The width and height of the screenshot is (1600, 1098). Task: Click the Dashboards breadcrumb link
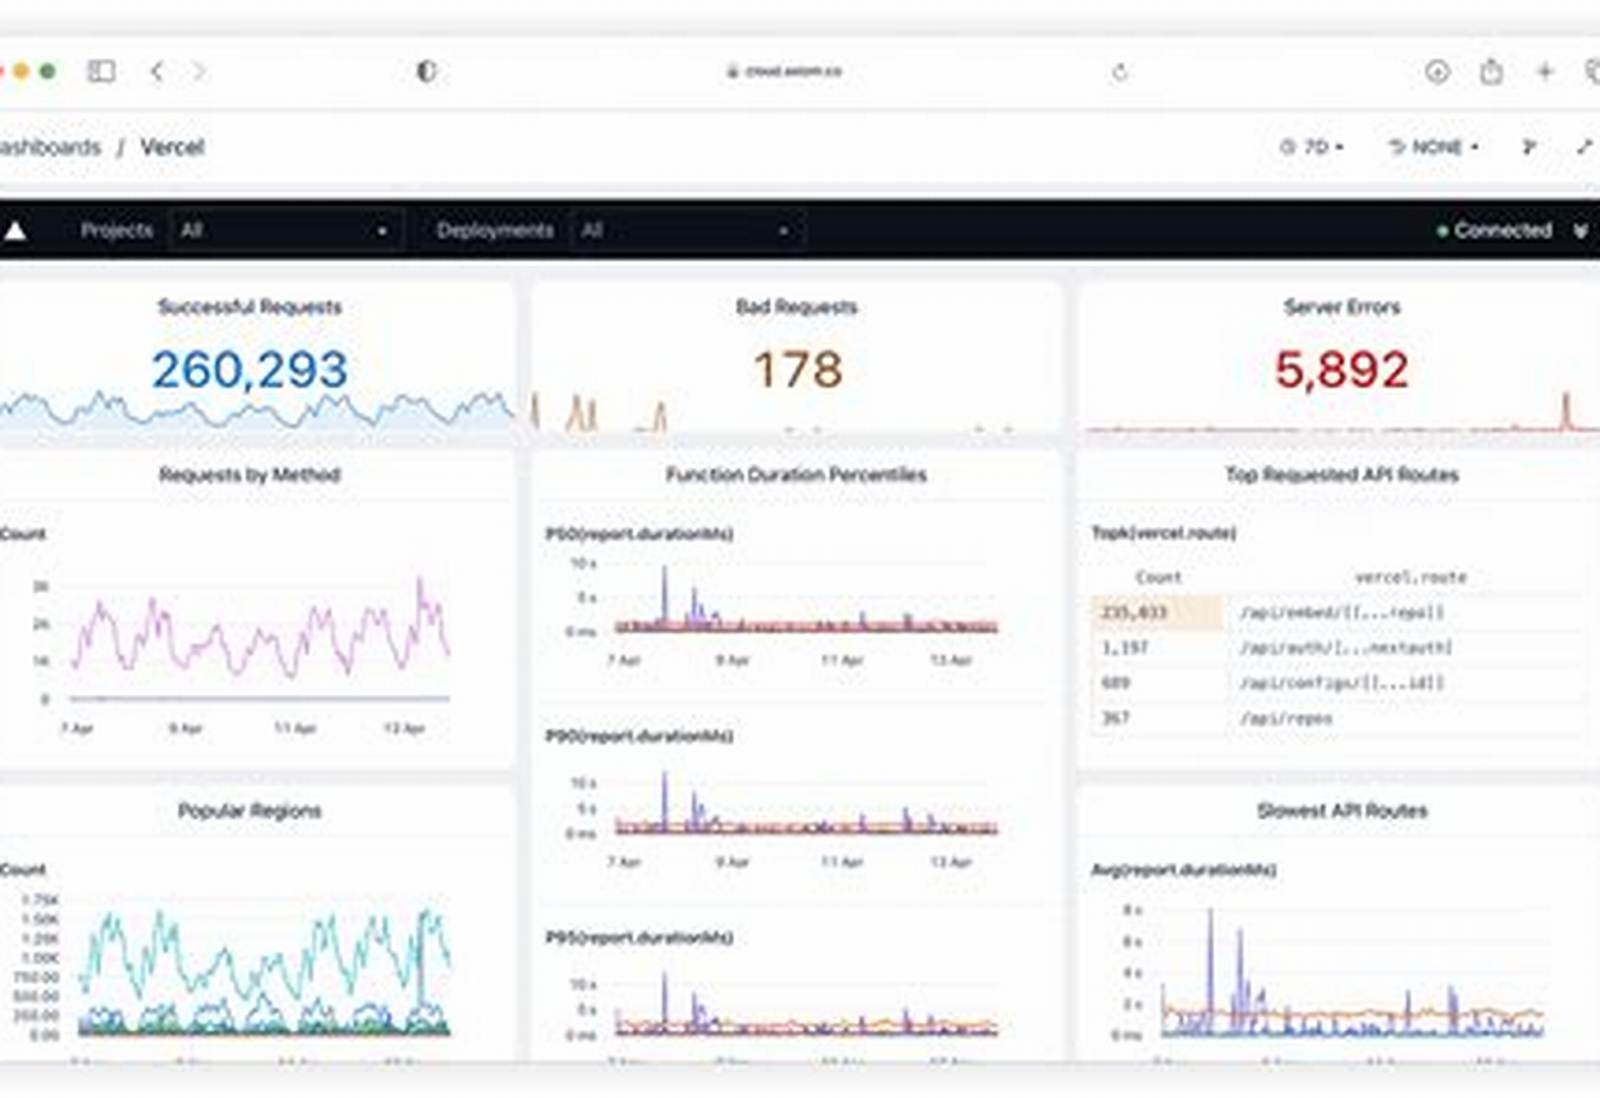point(50,147)
